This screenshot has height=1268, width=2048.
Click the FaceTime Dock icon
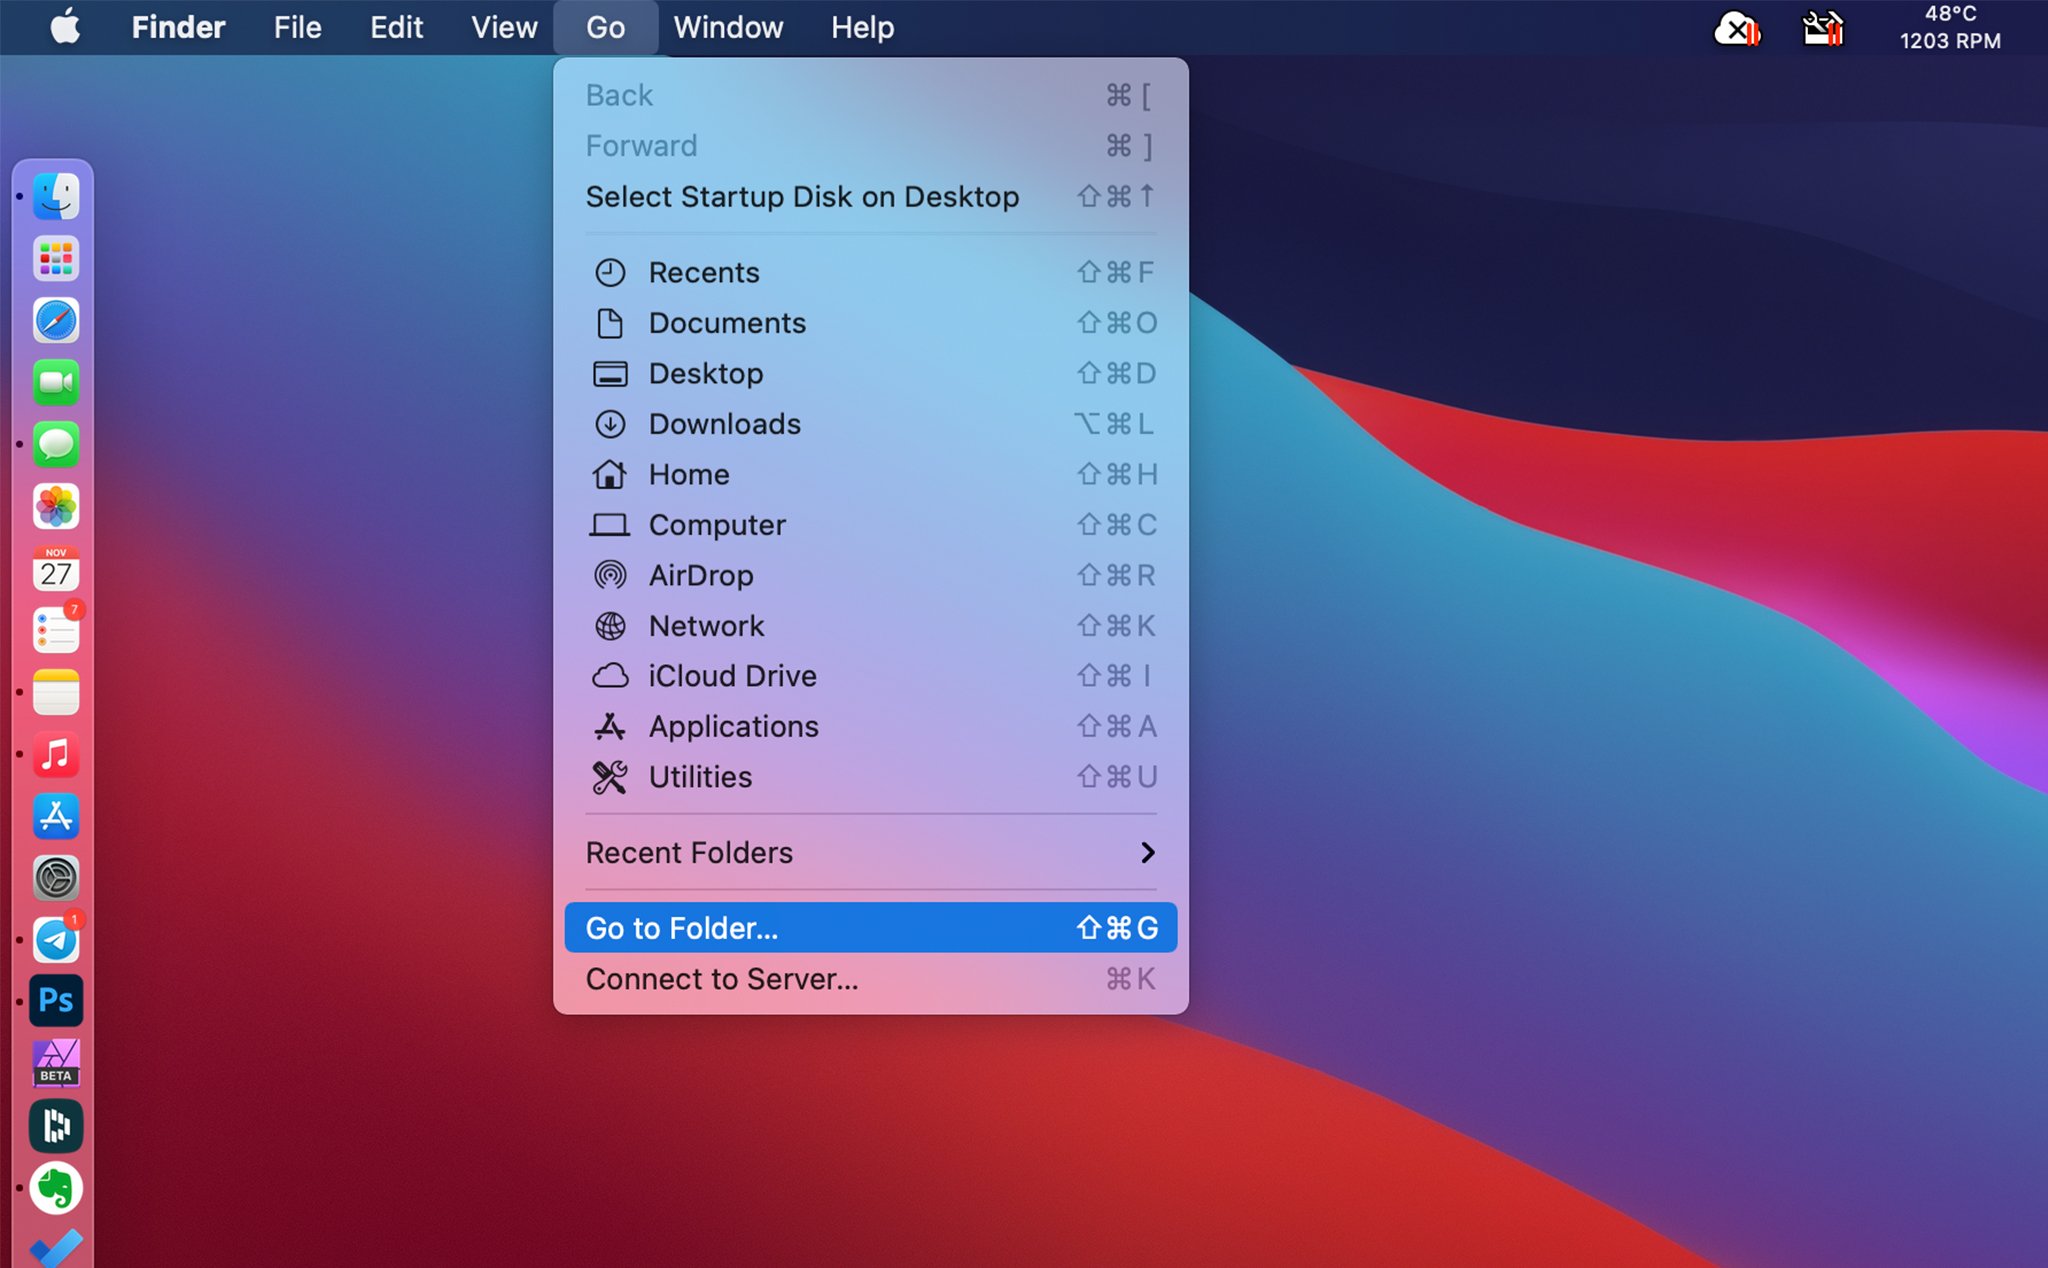point(56,383)
